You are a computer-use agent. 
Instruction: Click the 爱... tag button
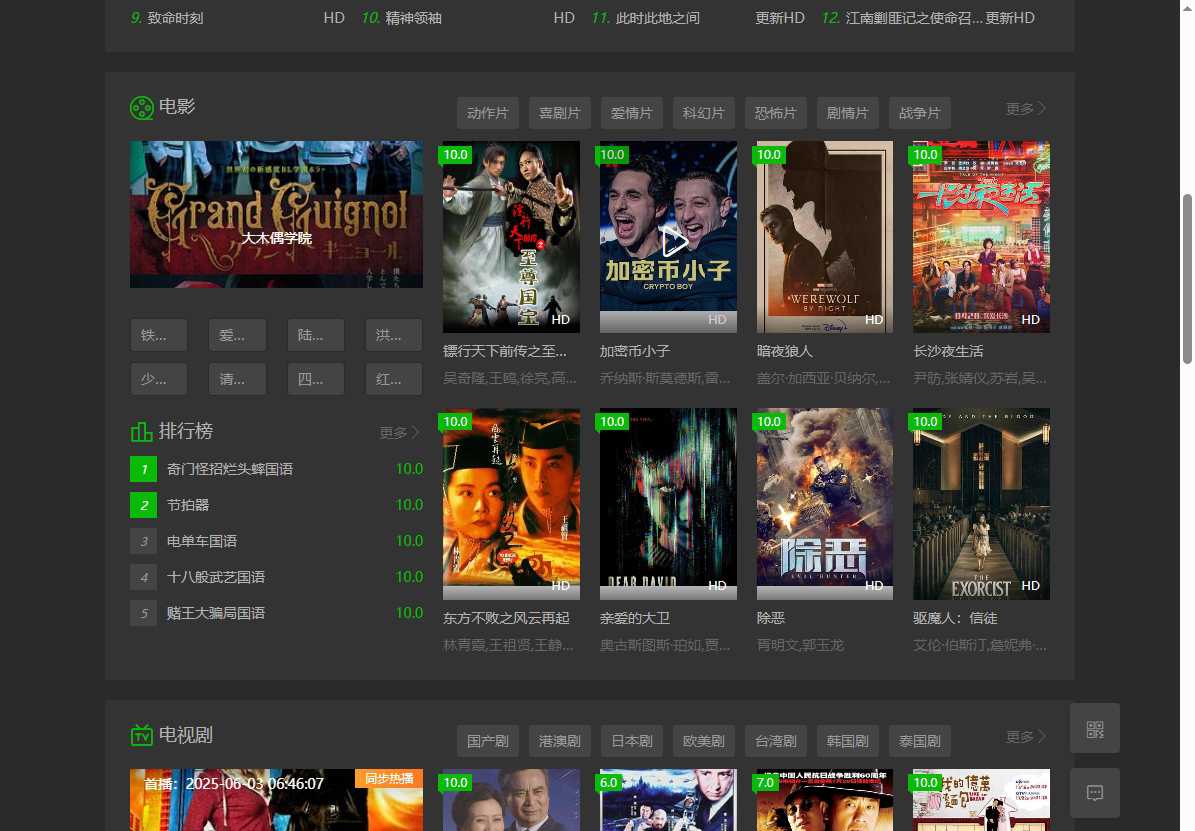[237, 335]
